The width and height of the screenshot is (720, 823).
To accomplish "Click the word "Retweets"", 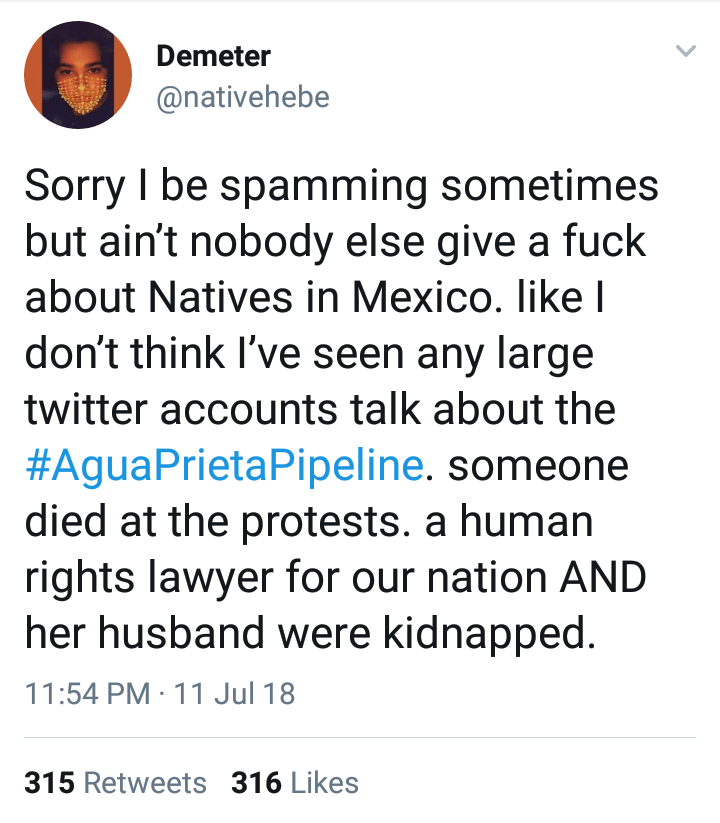I will (x=145, y=782).
